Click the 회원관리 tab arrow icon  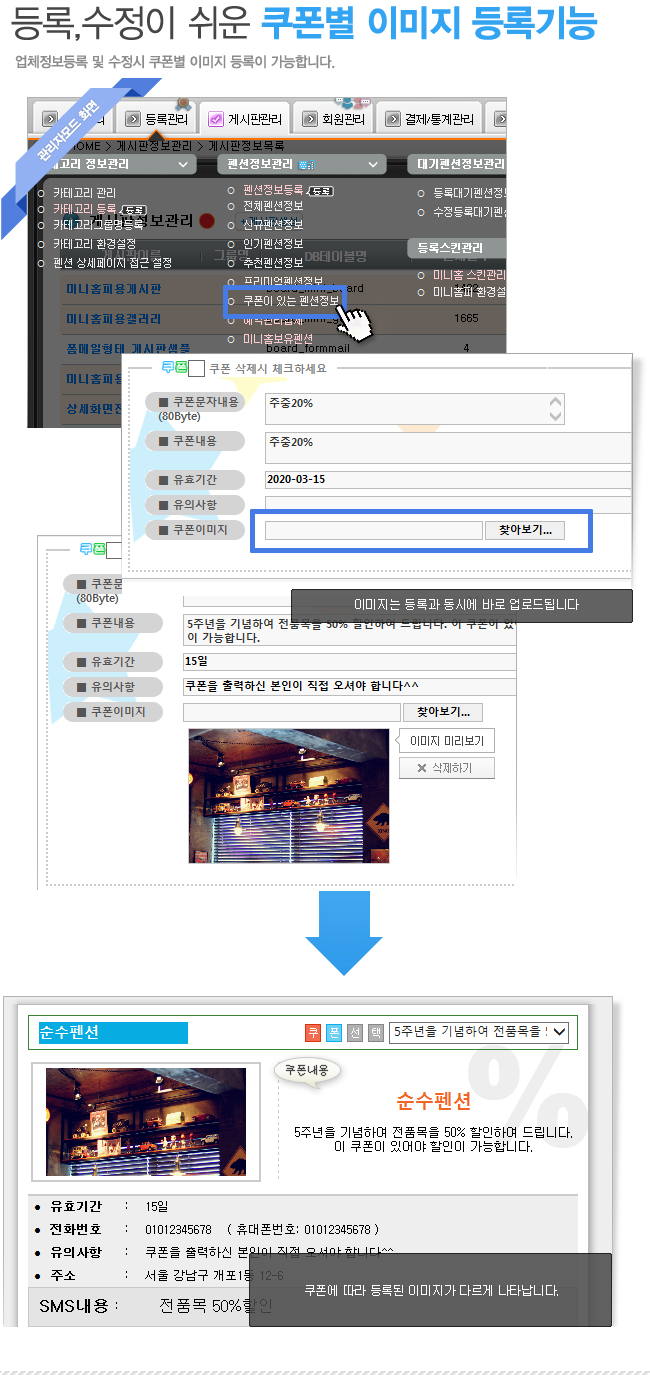pyautogui.click(x=309, y=119)
